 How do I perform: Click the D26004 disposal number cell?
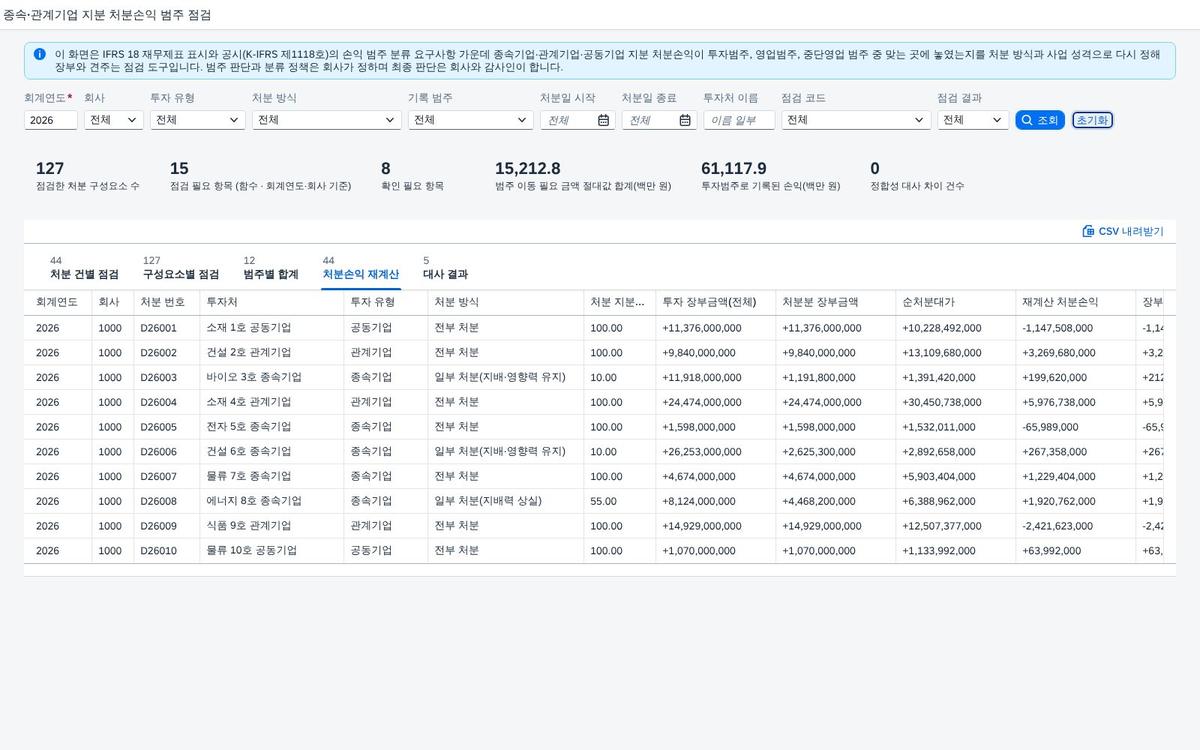(x=166, y=402)
